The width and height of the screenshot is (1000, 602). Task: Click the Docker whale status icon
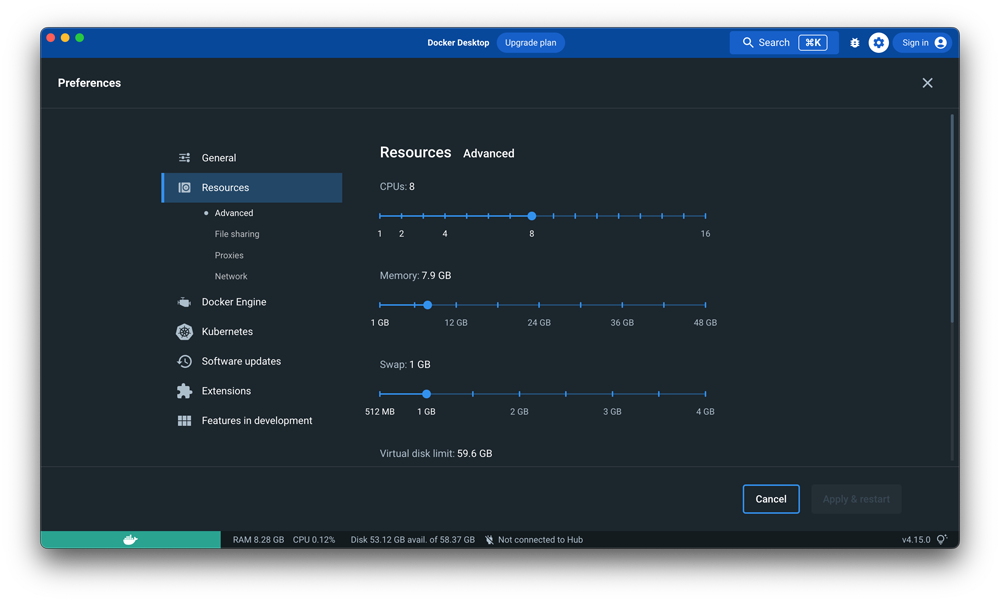[130, 540]
